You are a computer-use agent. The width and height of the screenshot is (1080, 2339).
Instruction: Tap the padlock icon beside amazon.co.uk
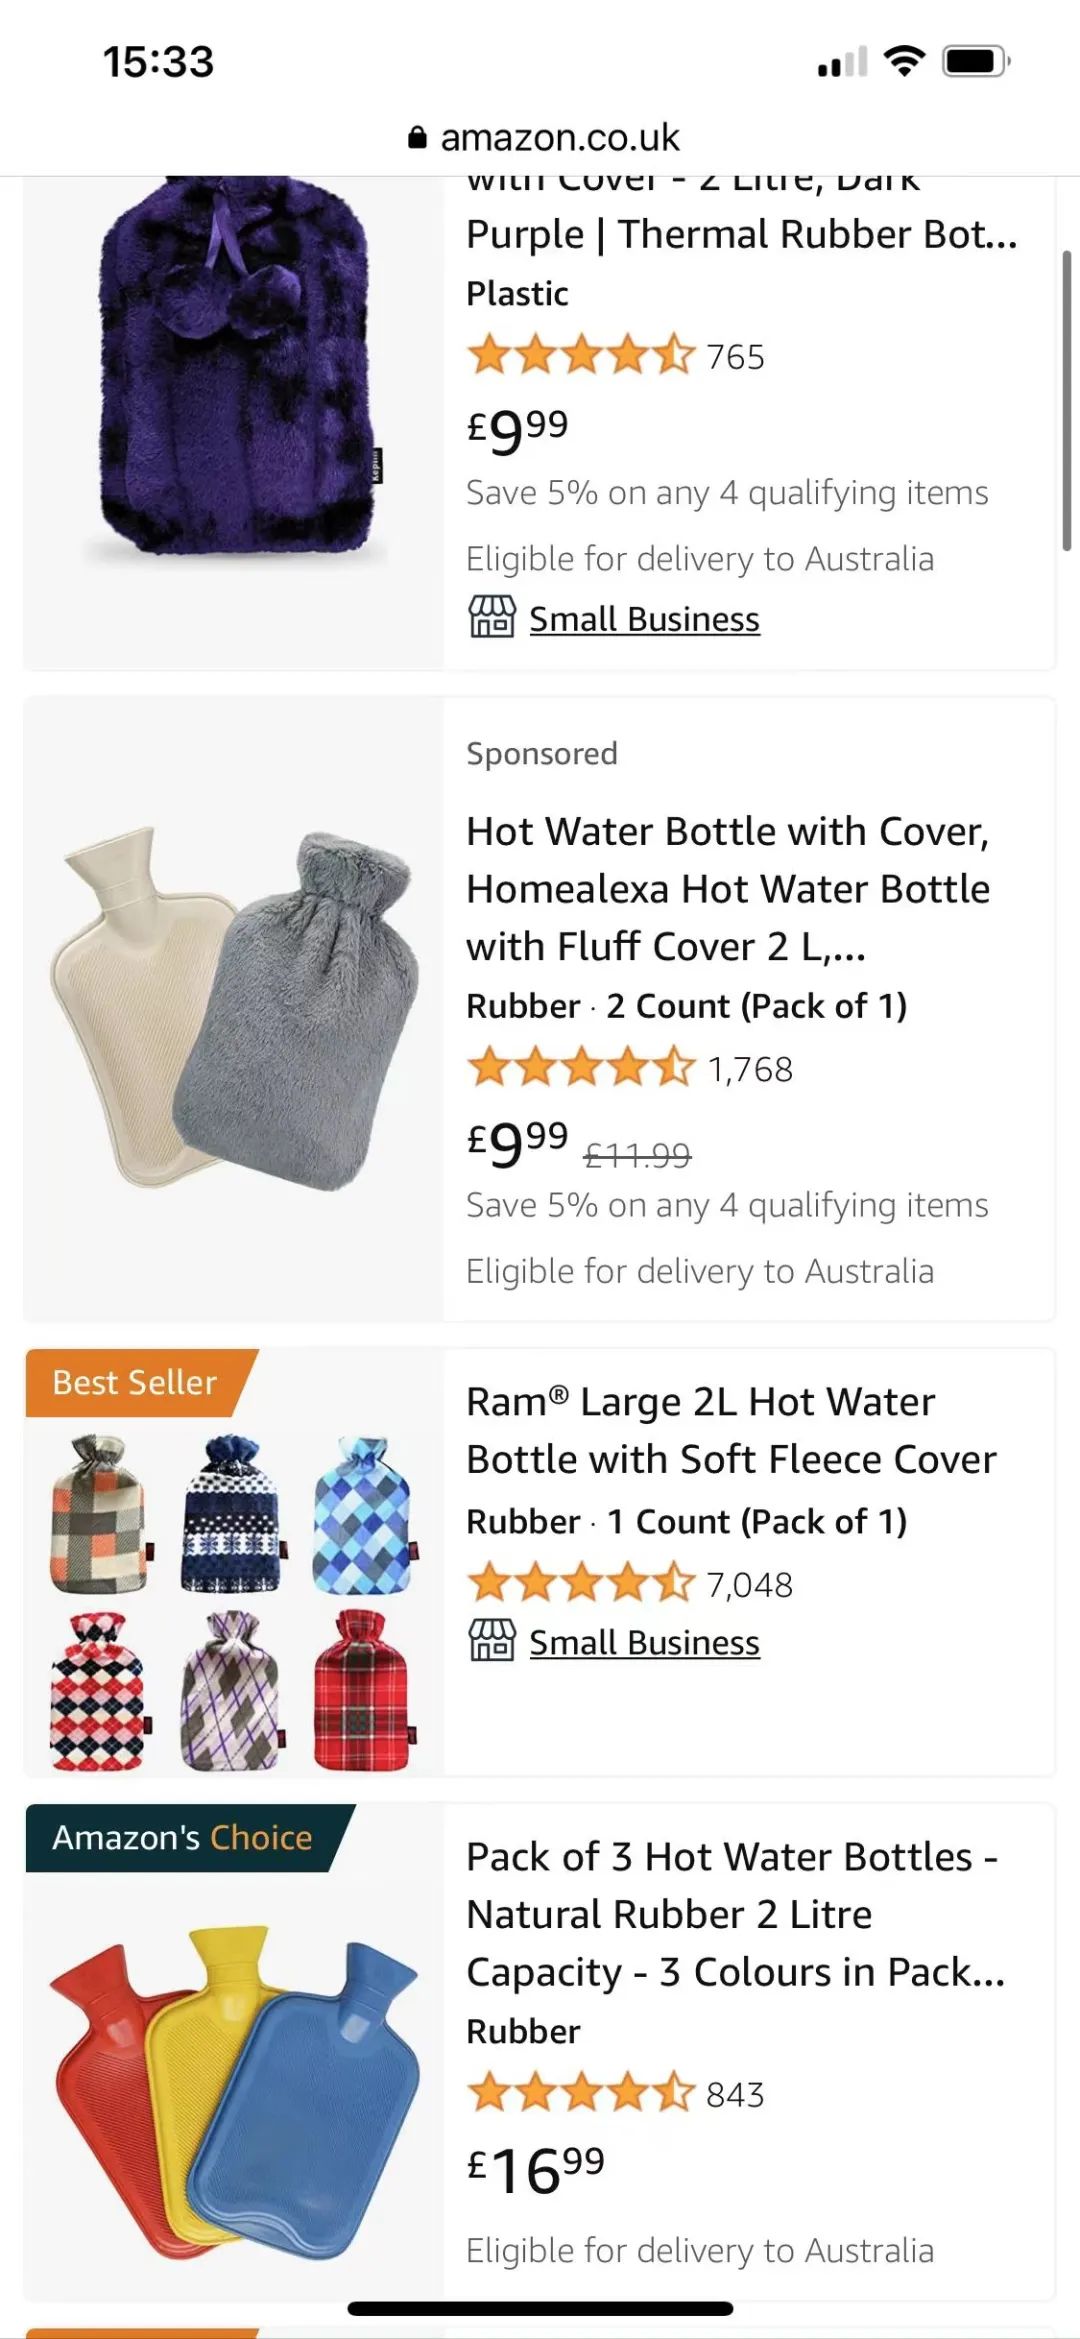point(417,138)
